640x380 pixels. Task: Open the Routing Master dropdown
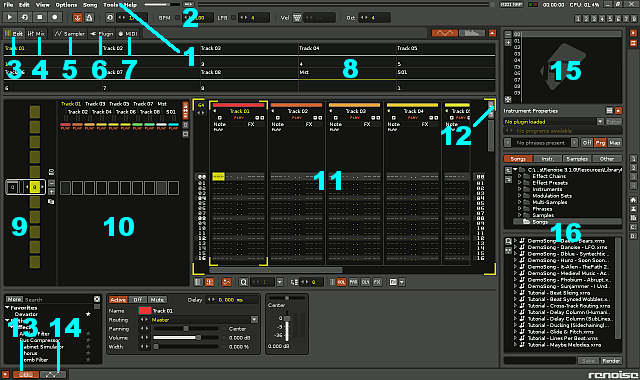(254, 320)
